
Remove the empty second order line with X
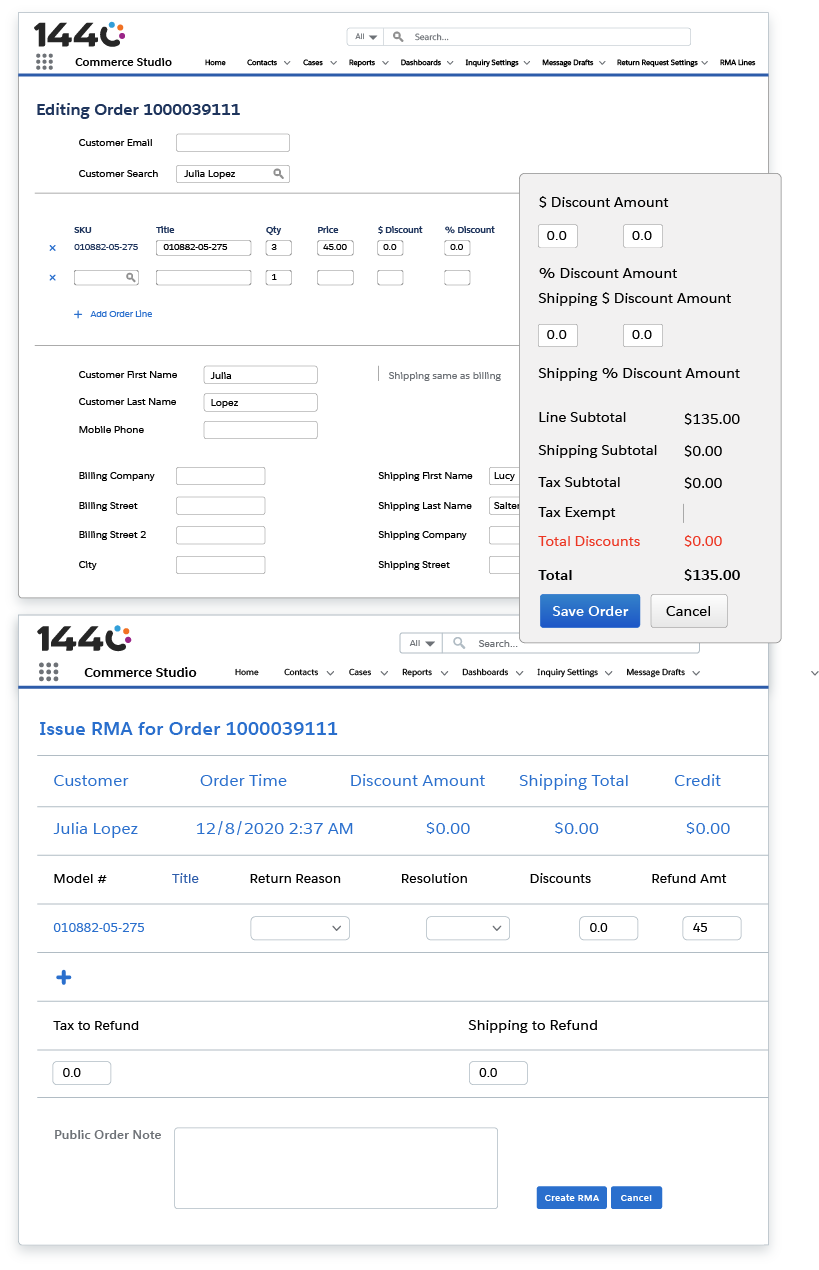click(53, 278)
